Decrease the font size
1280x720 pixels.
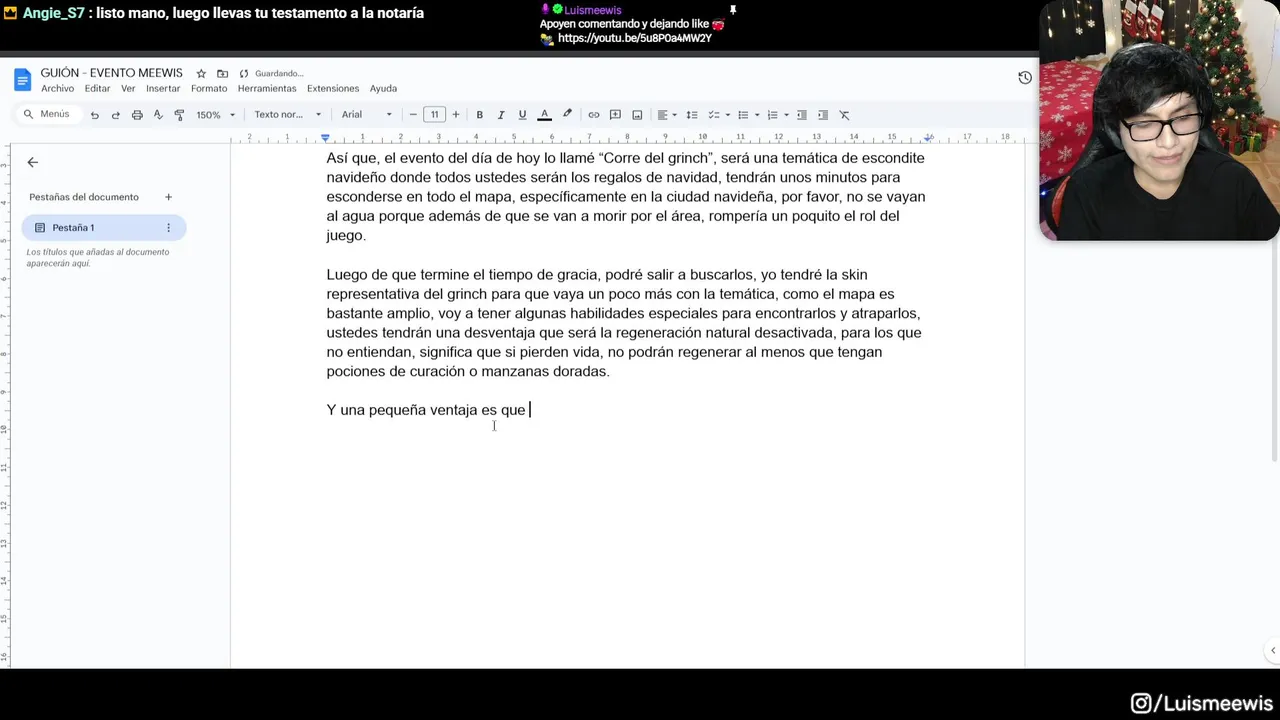[x=413, y=115]
